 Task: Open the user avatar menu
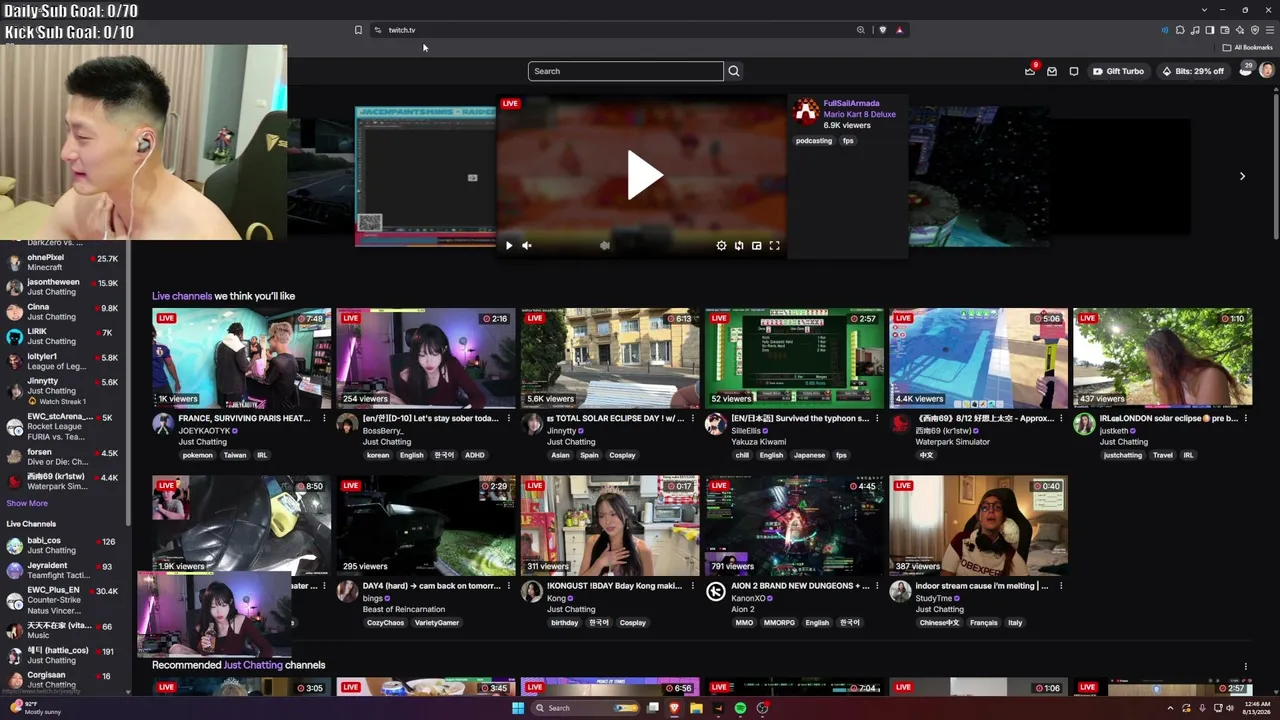pos(1267,70)
